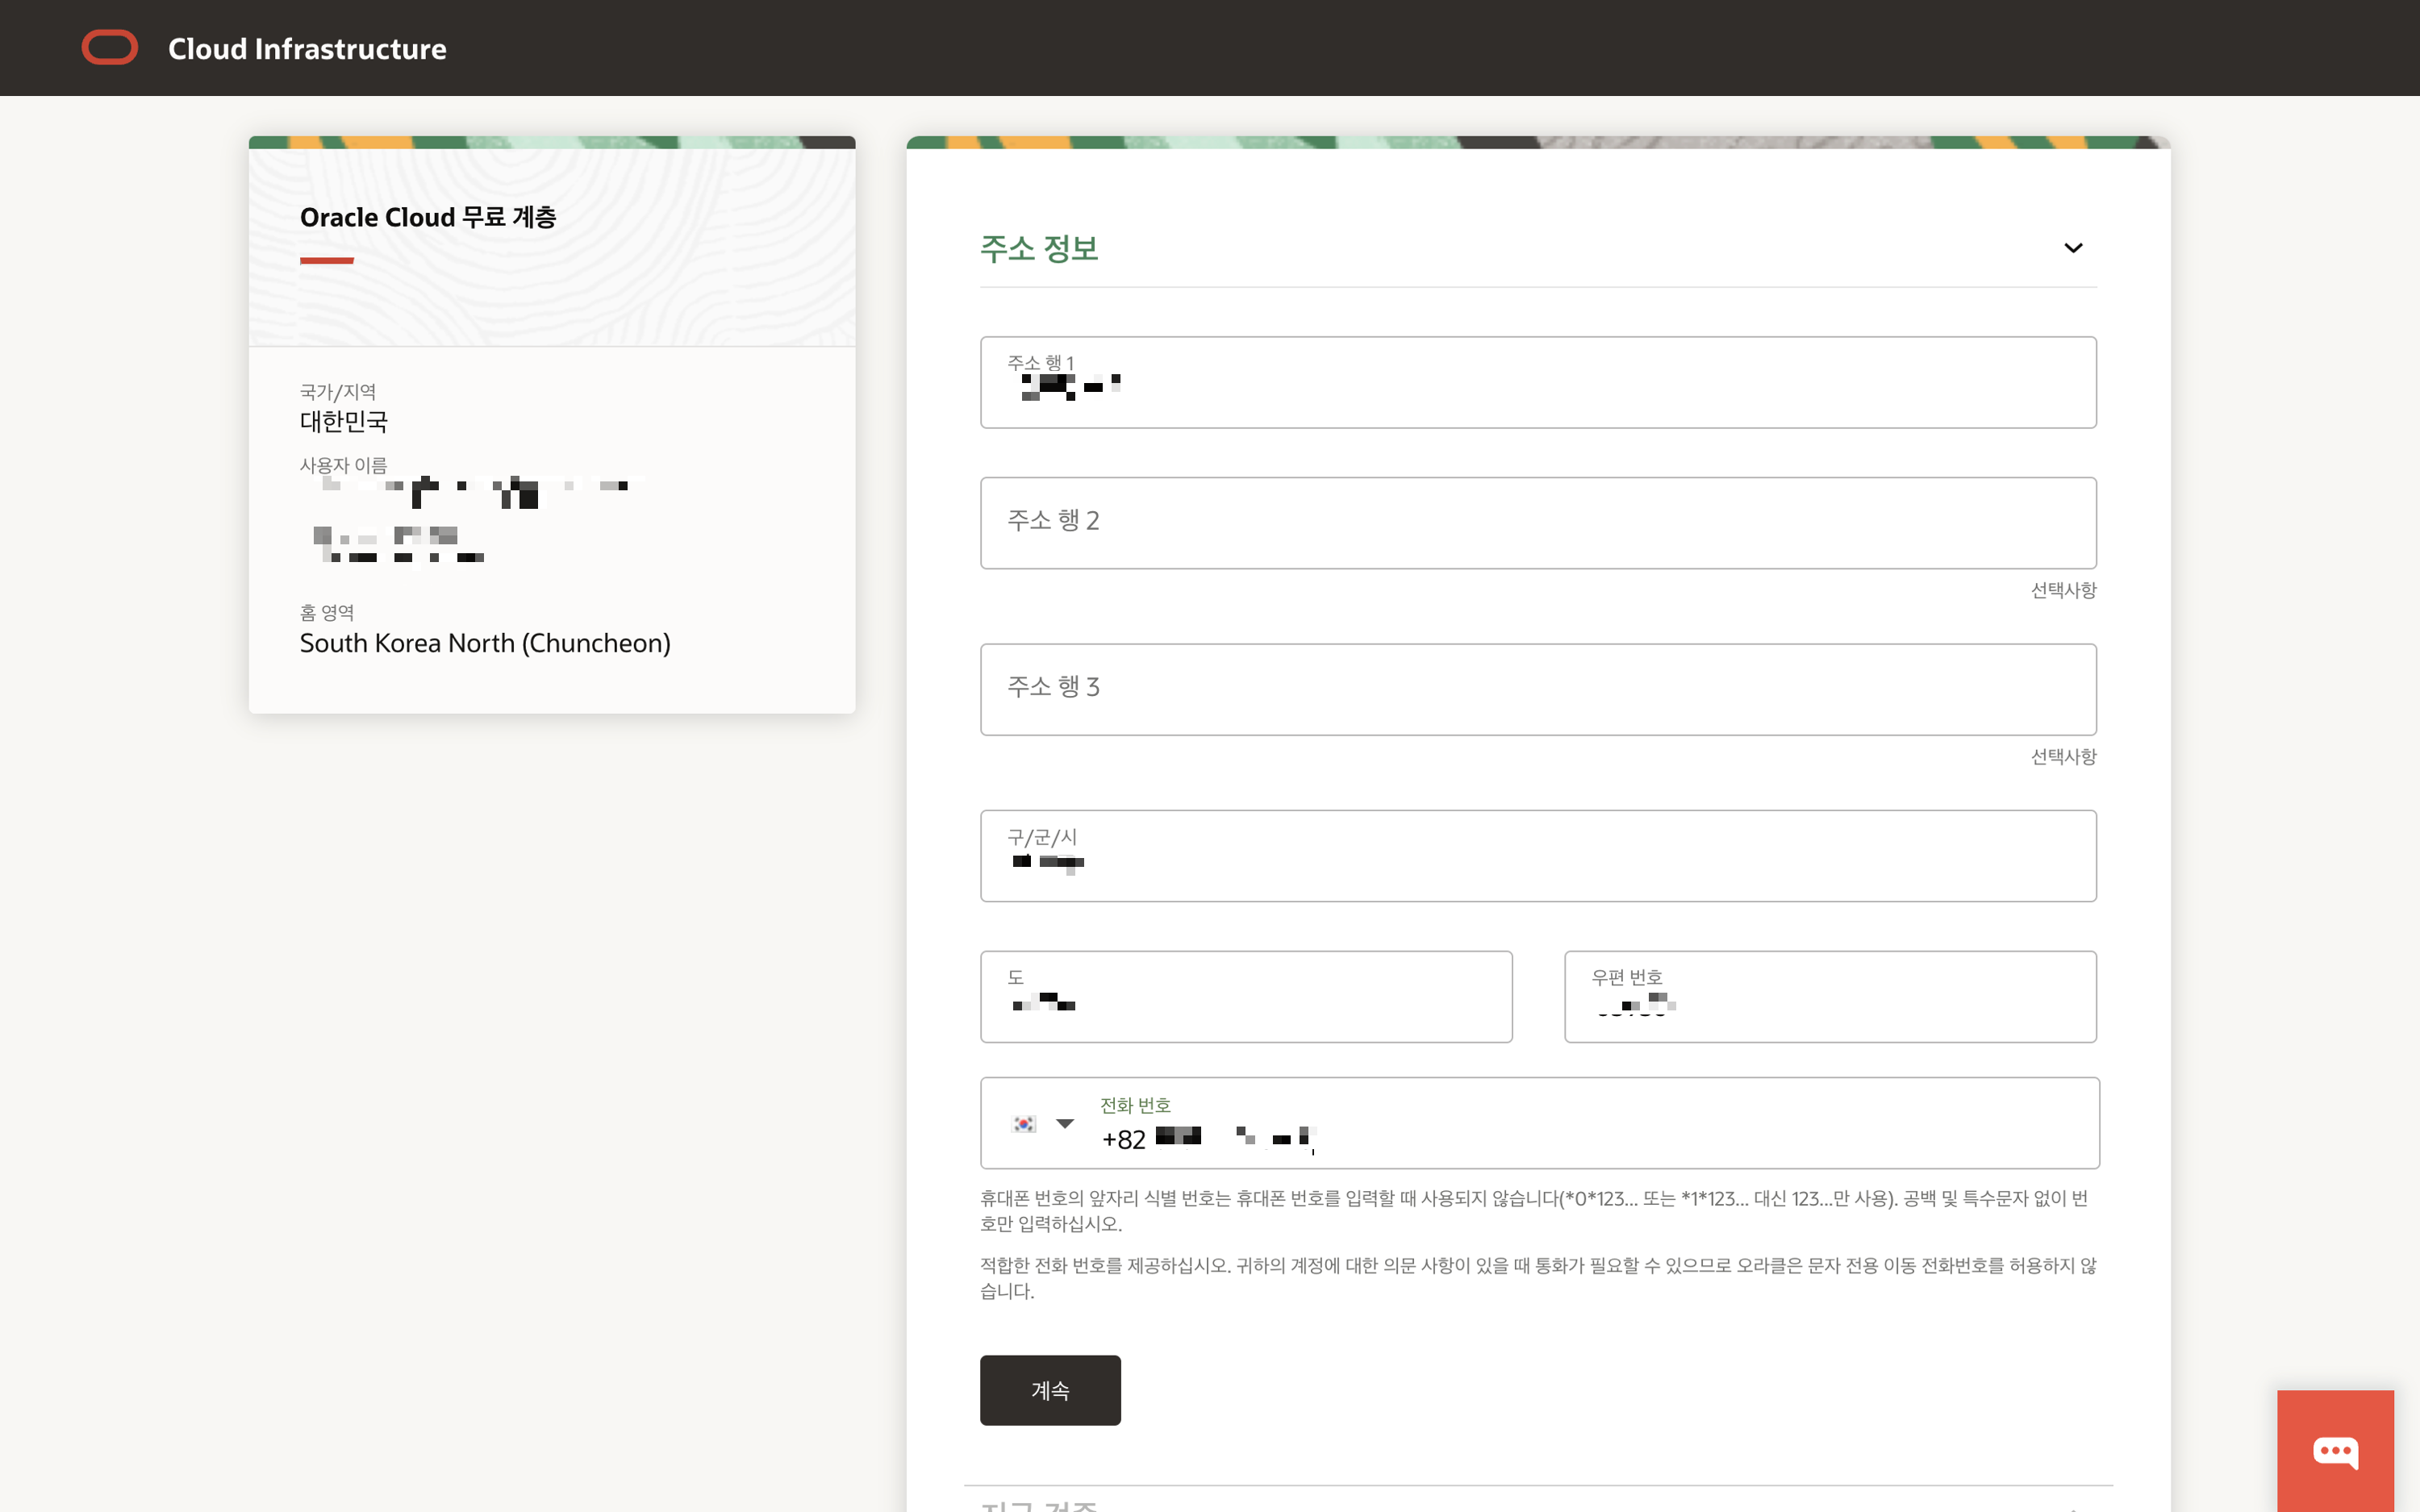The image size is (2420, 1512).
Task: Click the Cloud Infrastructure header title
Action: [307, 48]
